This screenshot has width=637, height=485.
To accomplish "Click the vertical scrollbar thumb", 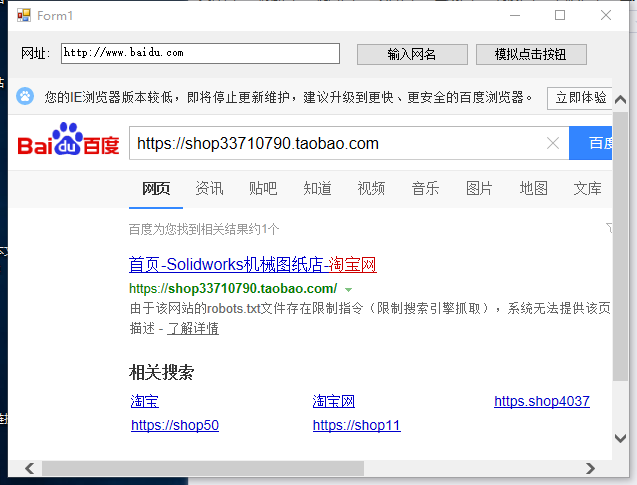I will tap(620, 246).
